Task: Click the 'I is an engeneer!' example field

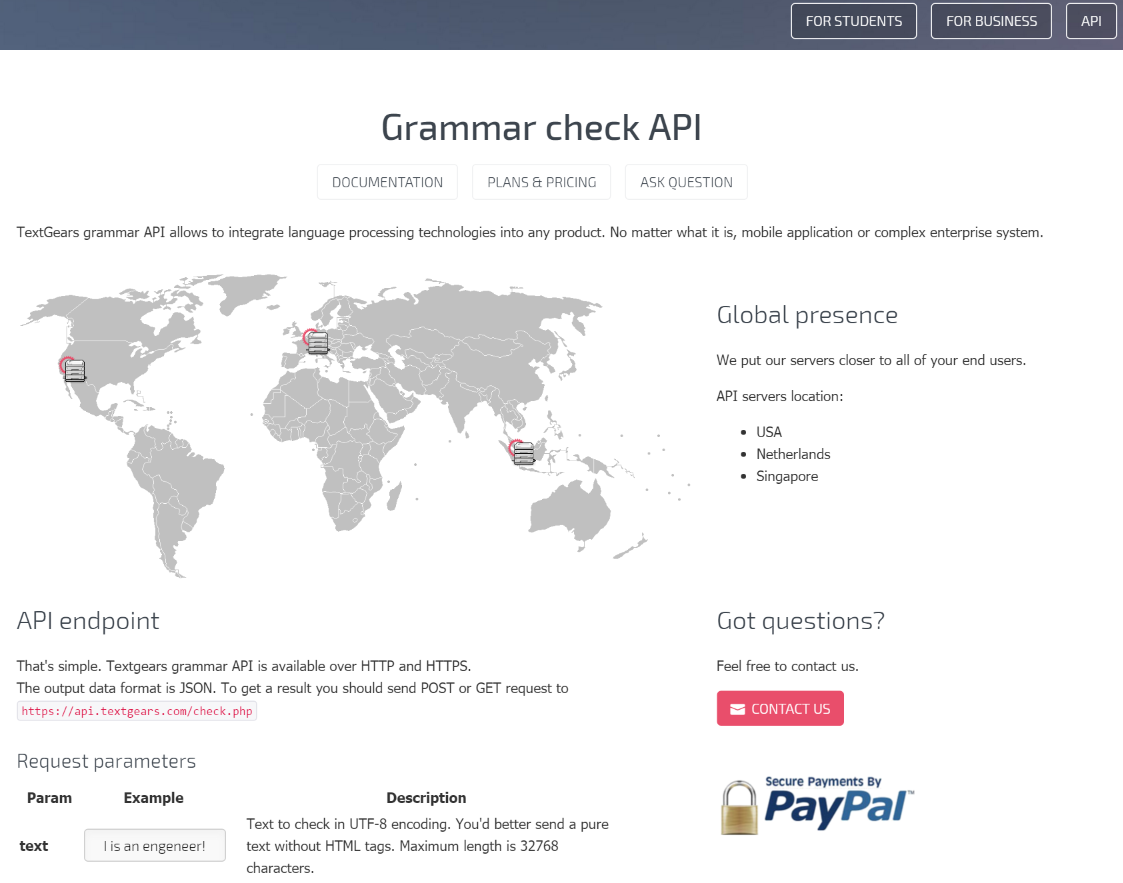Action: click(155, 846)
